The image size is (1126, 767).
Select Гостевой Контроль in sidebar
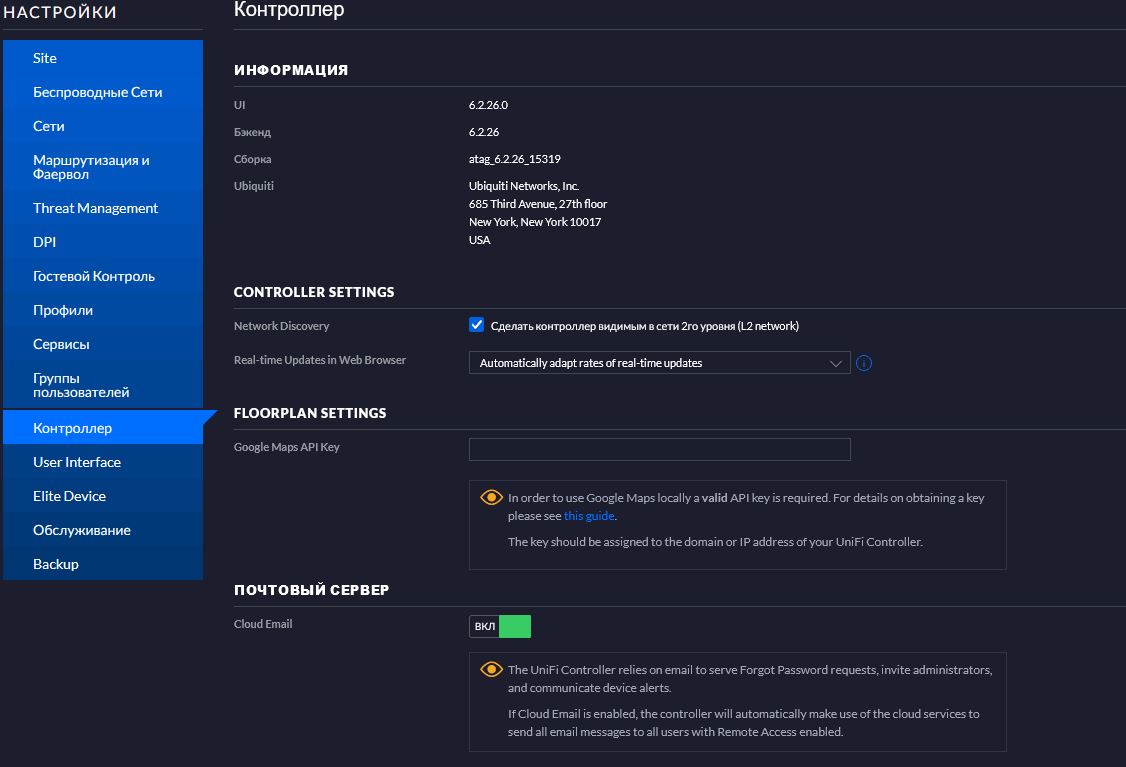point(103,276)
